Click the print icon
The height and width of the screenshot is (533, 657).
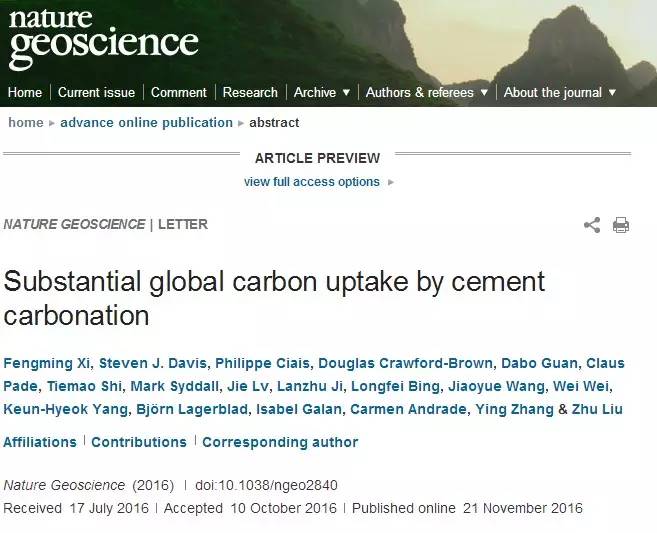click(621, 225)
